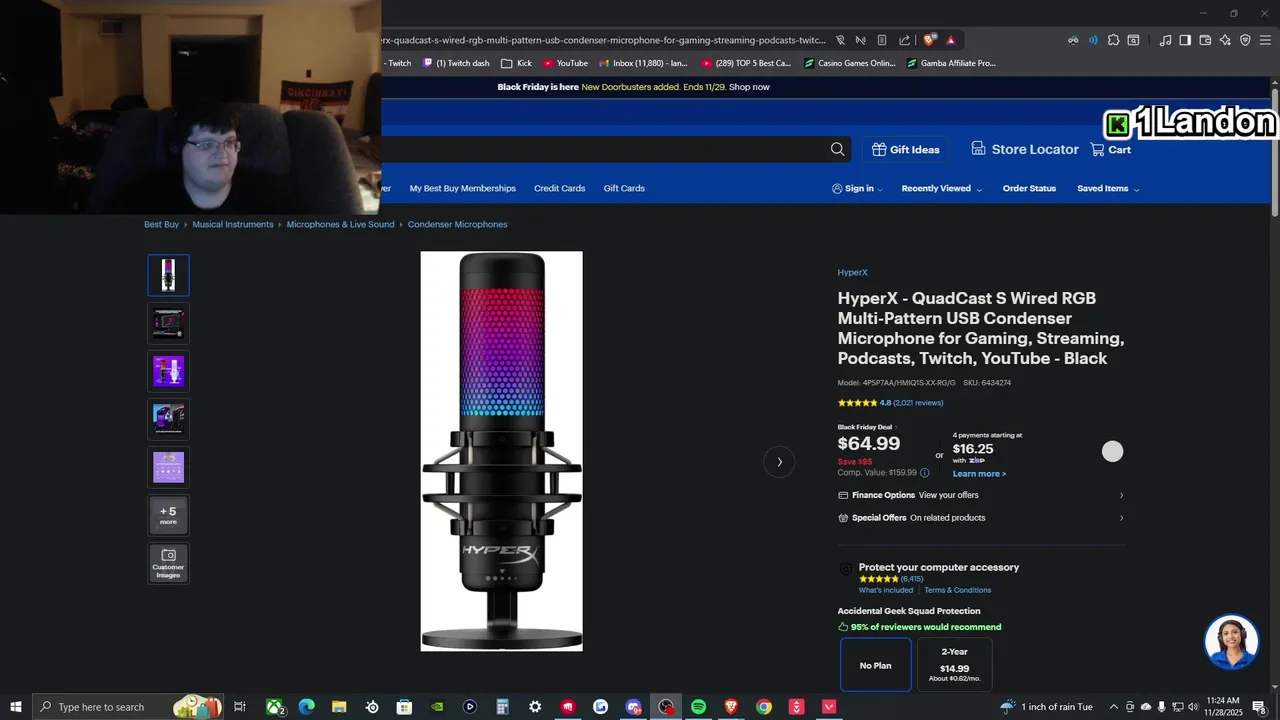Screen dimensions: 1280x720
Task: Click the share page icon in address bar
Action: click(x=904, y=40)
